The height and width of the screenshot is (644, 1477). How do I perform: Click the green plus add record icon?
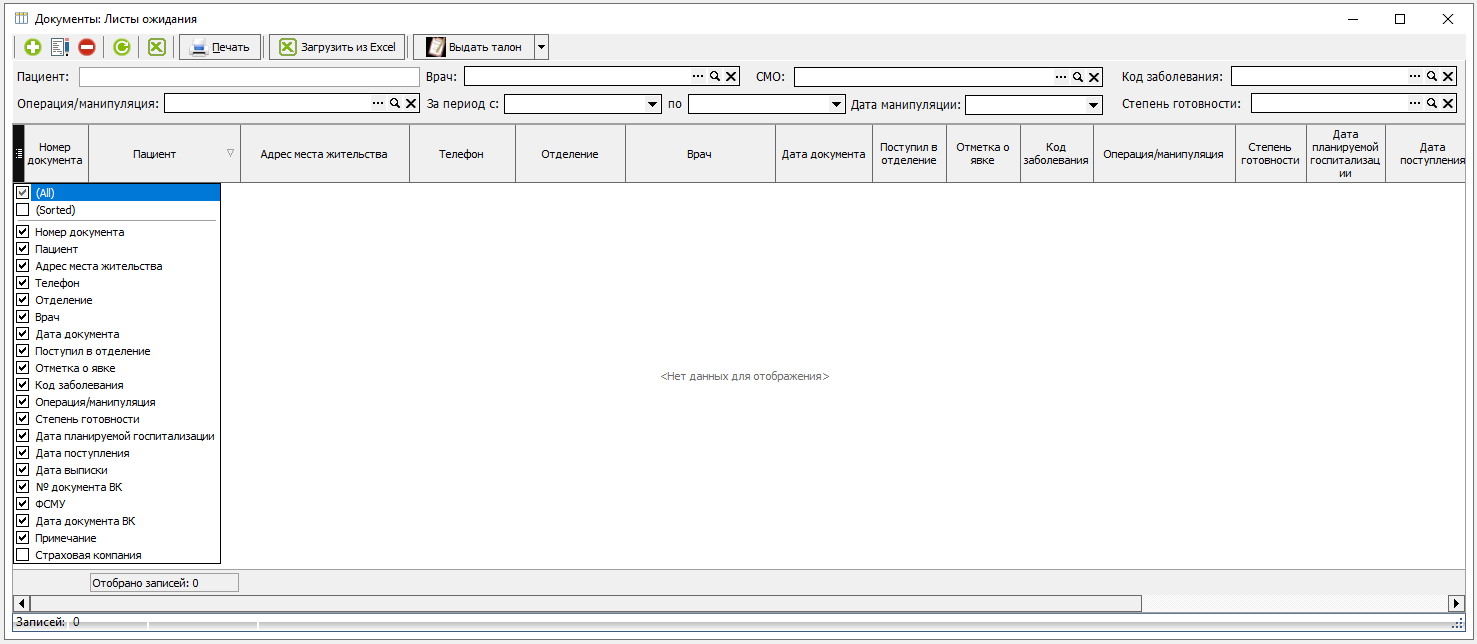(33, 47)
